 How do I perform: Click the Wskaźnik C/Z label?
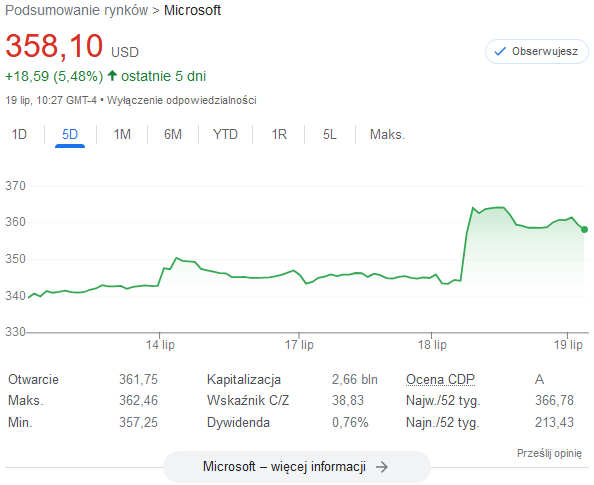tap(248, 401)
